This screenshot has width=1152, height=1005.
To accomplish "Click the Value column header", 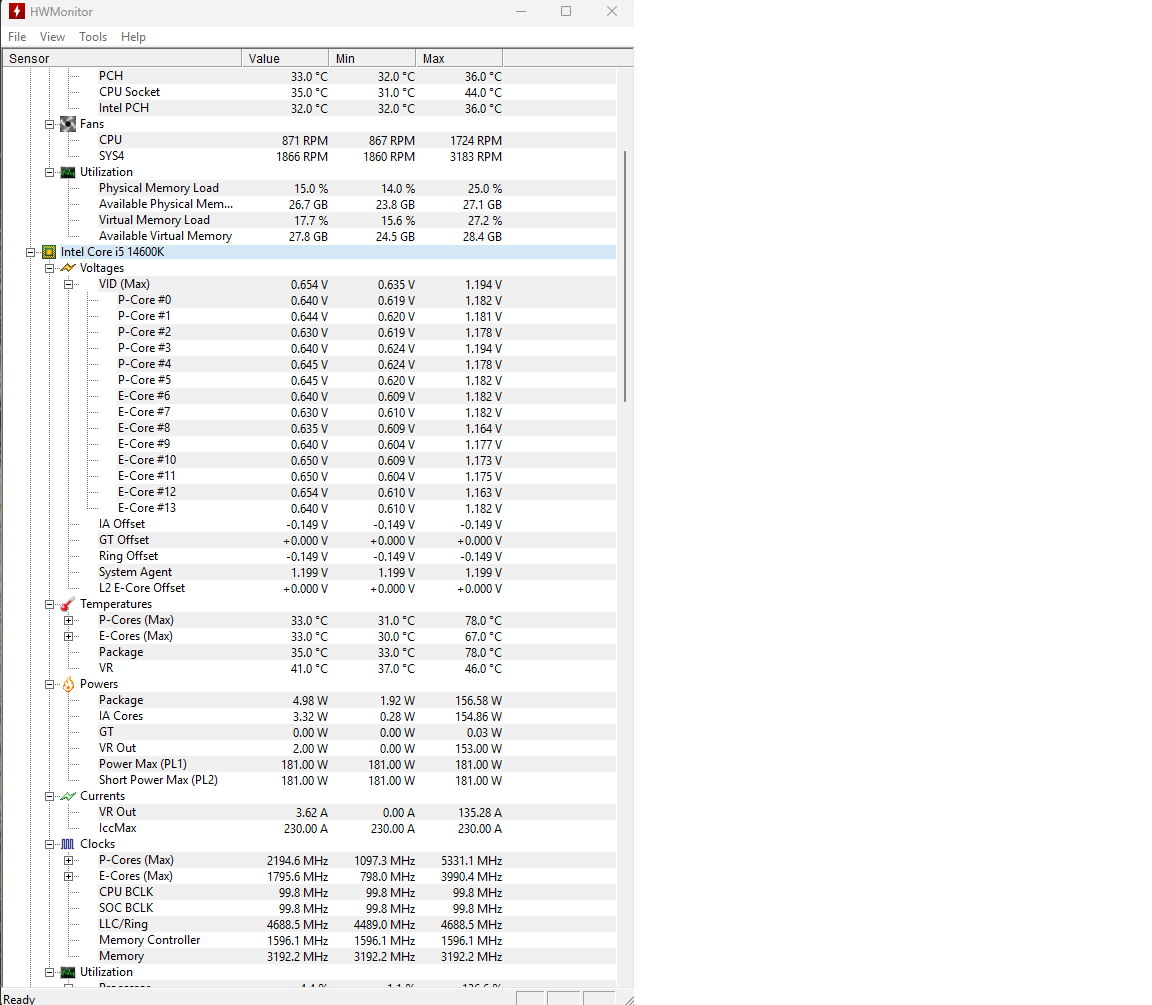I will click(285, 58).
